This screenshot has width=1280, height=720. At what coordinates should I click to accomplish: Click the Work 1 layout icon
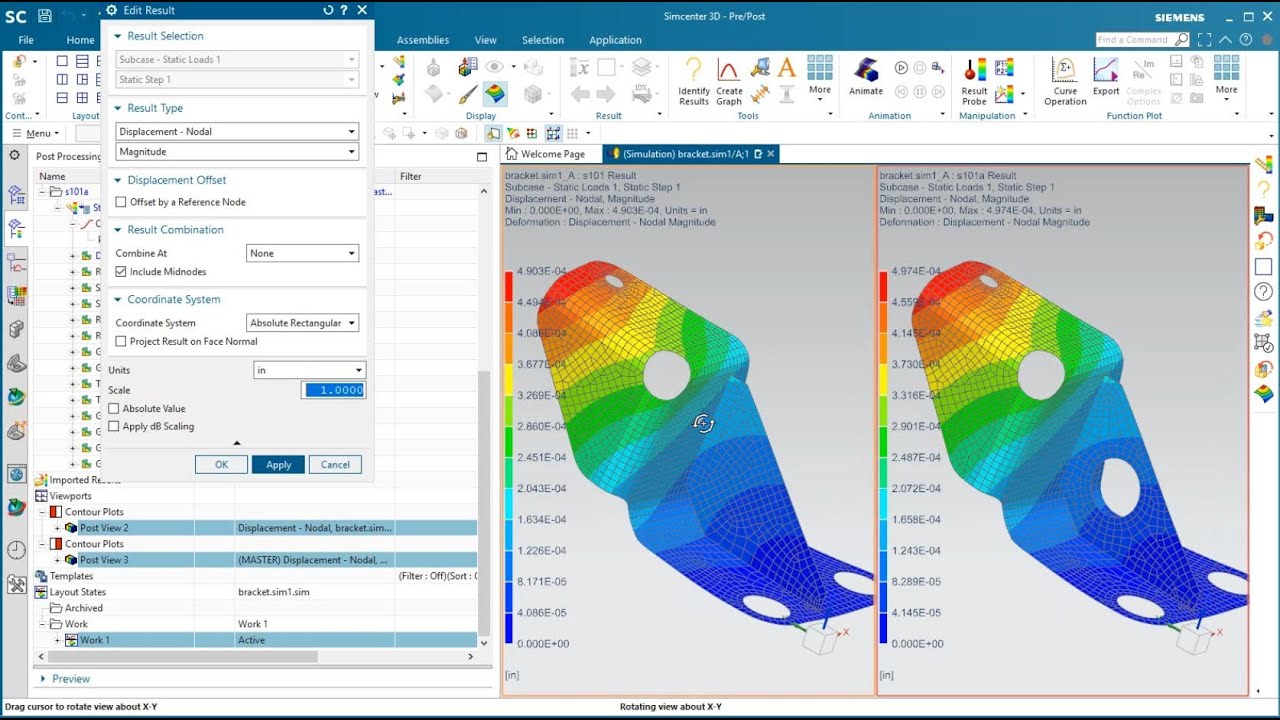(71, 640)
